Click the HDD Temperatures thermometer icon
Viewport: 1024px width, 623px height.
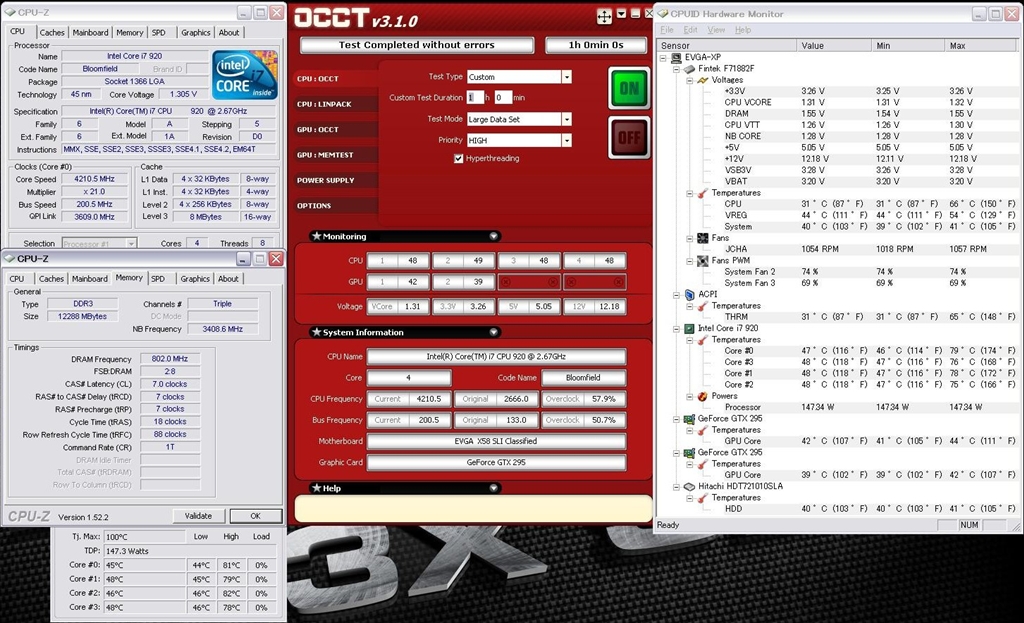click(702, 498)
